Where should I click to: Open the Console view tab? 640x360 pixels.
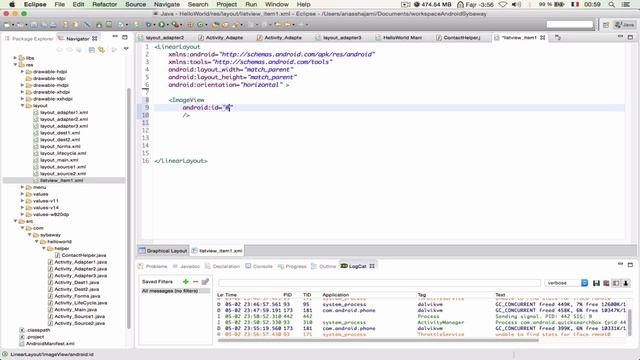coord(259,266)
